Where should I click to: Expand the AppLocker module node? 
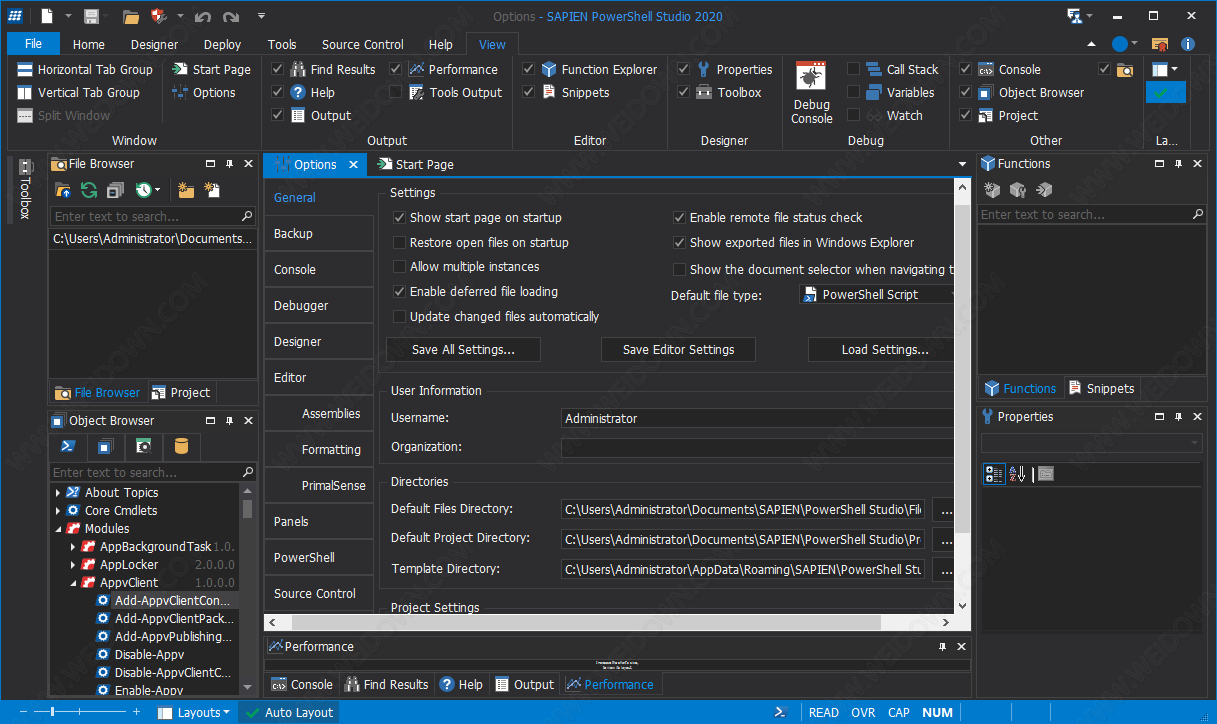(73, 565)
